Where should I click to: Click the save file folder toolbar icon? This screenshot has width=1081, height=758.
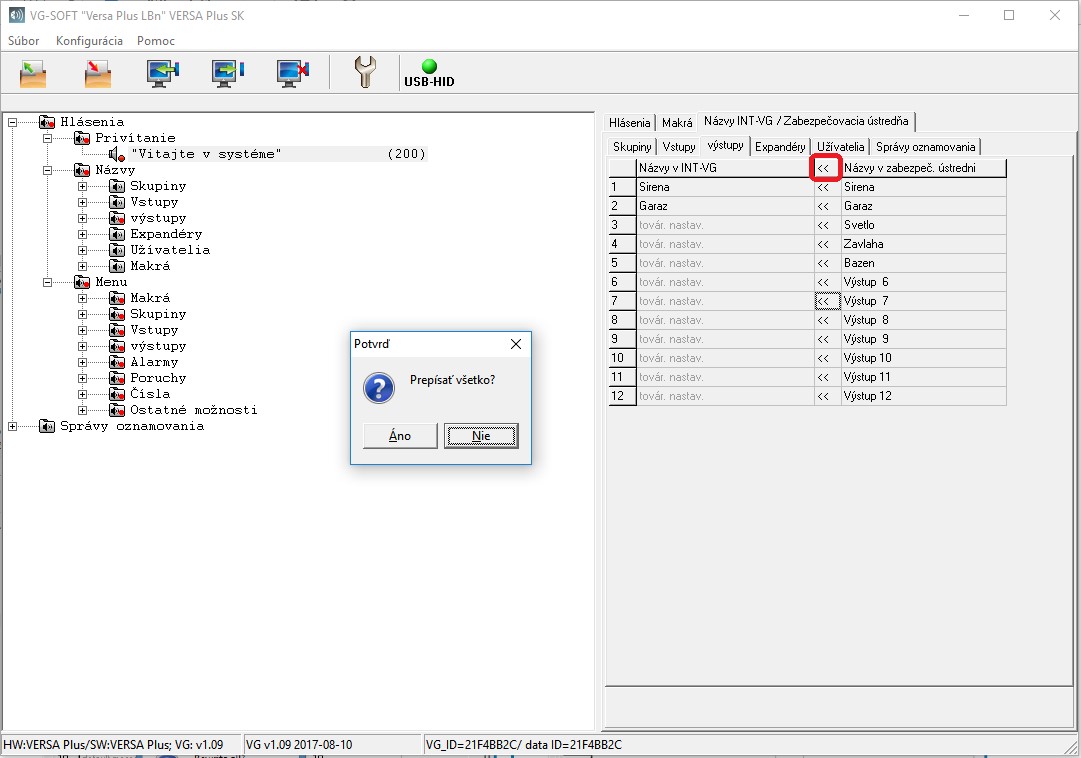click(97, 73)
